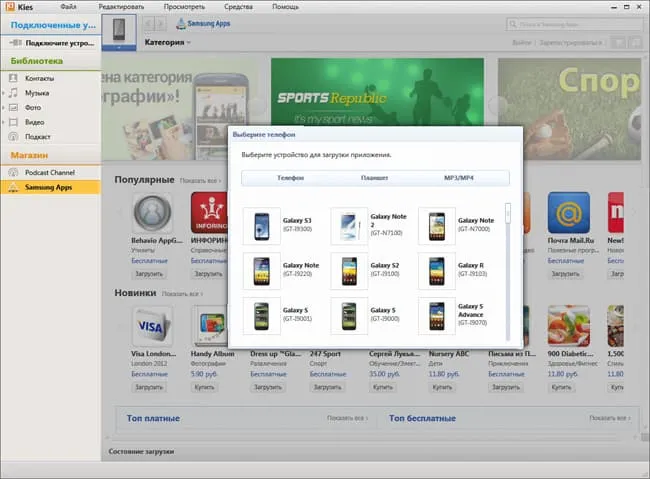650x479 pixels.
Task: Expand the Музыка library tree item
Action: [3, 93]
